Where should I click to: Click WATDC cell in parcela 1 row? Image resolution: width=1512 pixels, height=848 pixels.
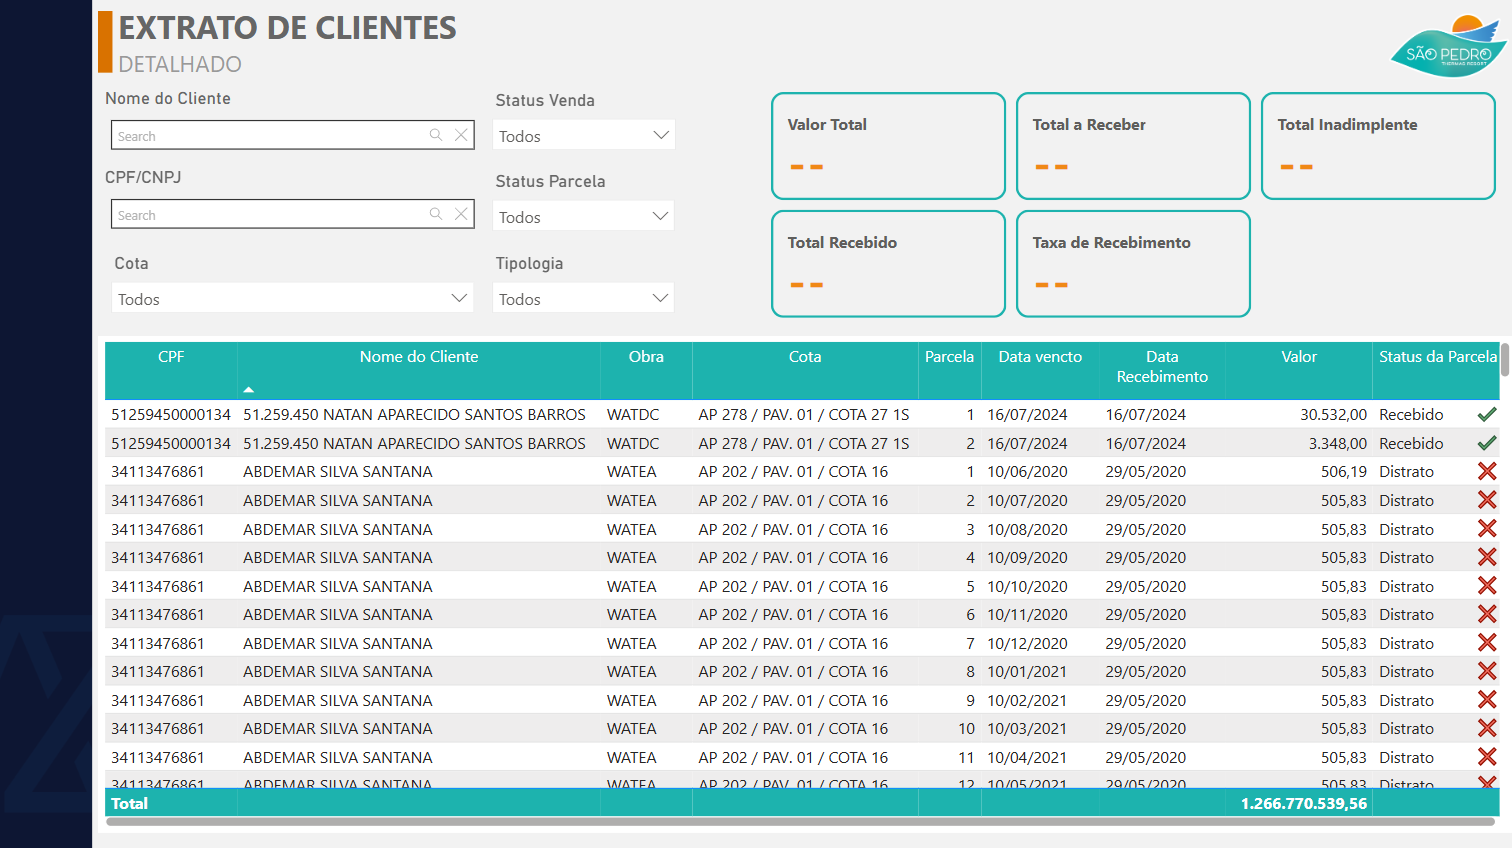pyautogui.click(x=633, y=414)
